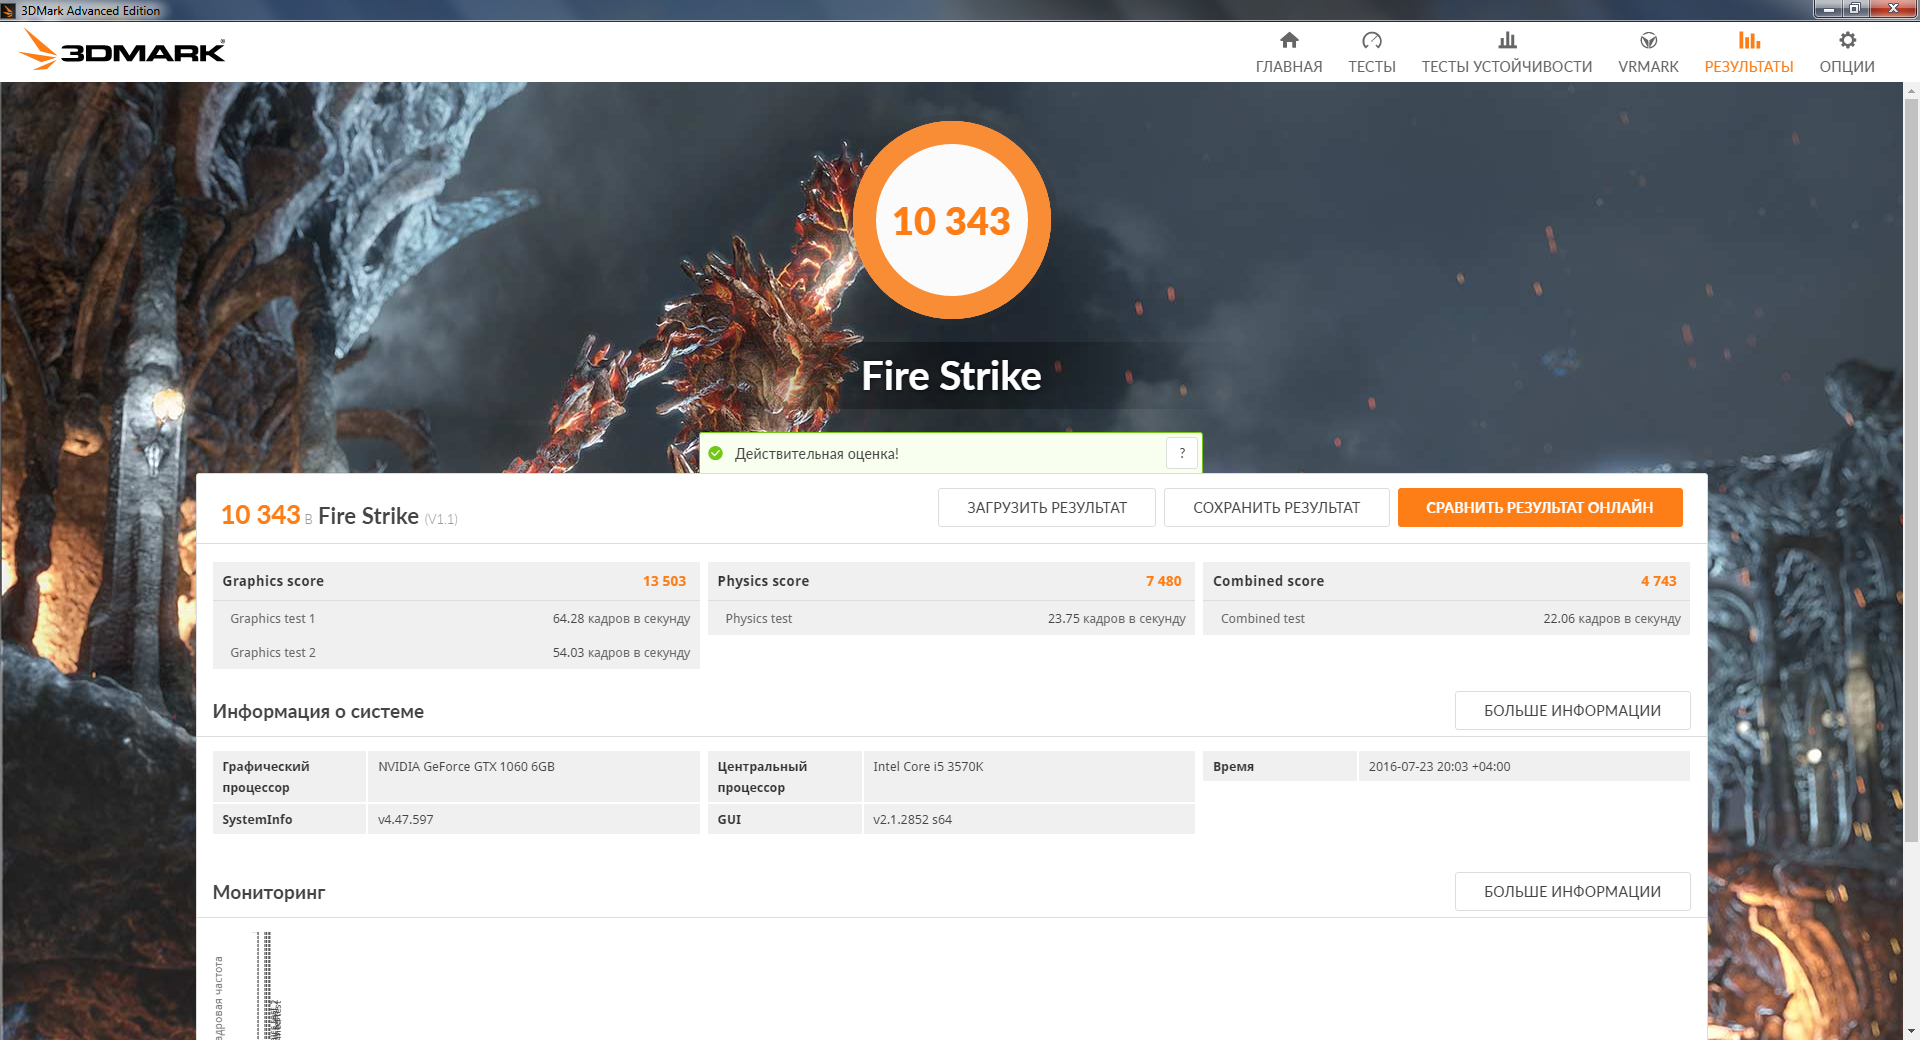Viewport: 1920px width, 1040px height.
Task: Click the 3DMark logo
Action: pos(122,49)
